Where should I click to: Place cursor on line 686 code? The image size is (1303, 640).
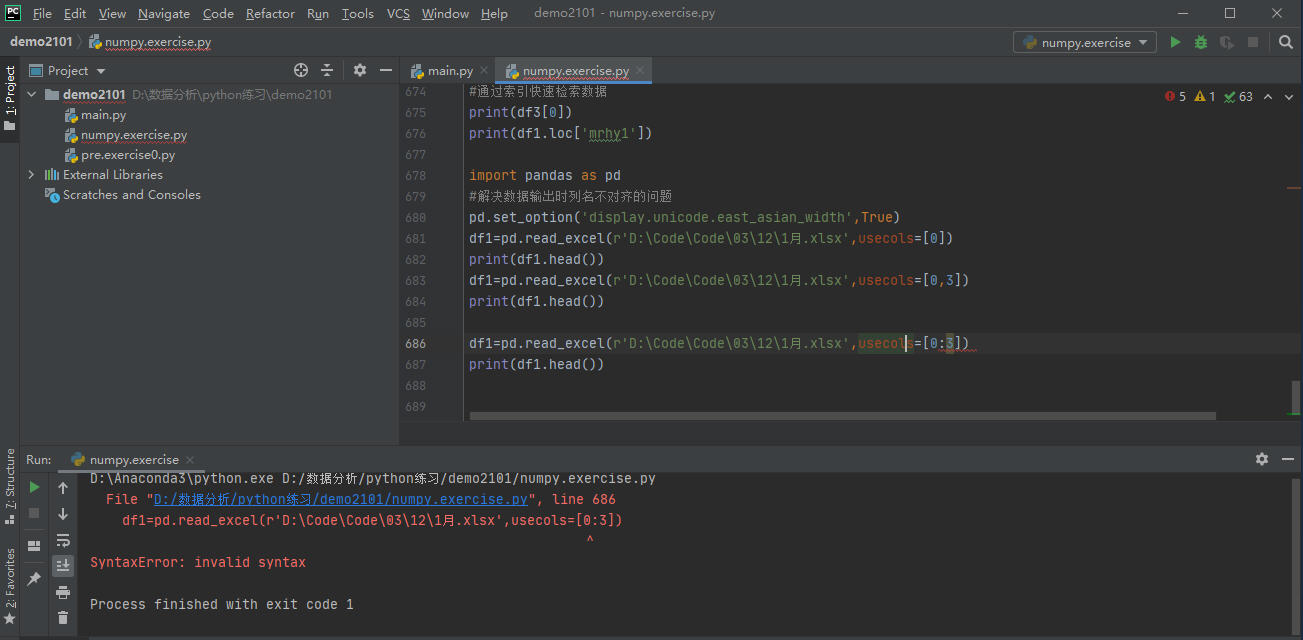tap(719, 343)
